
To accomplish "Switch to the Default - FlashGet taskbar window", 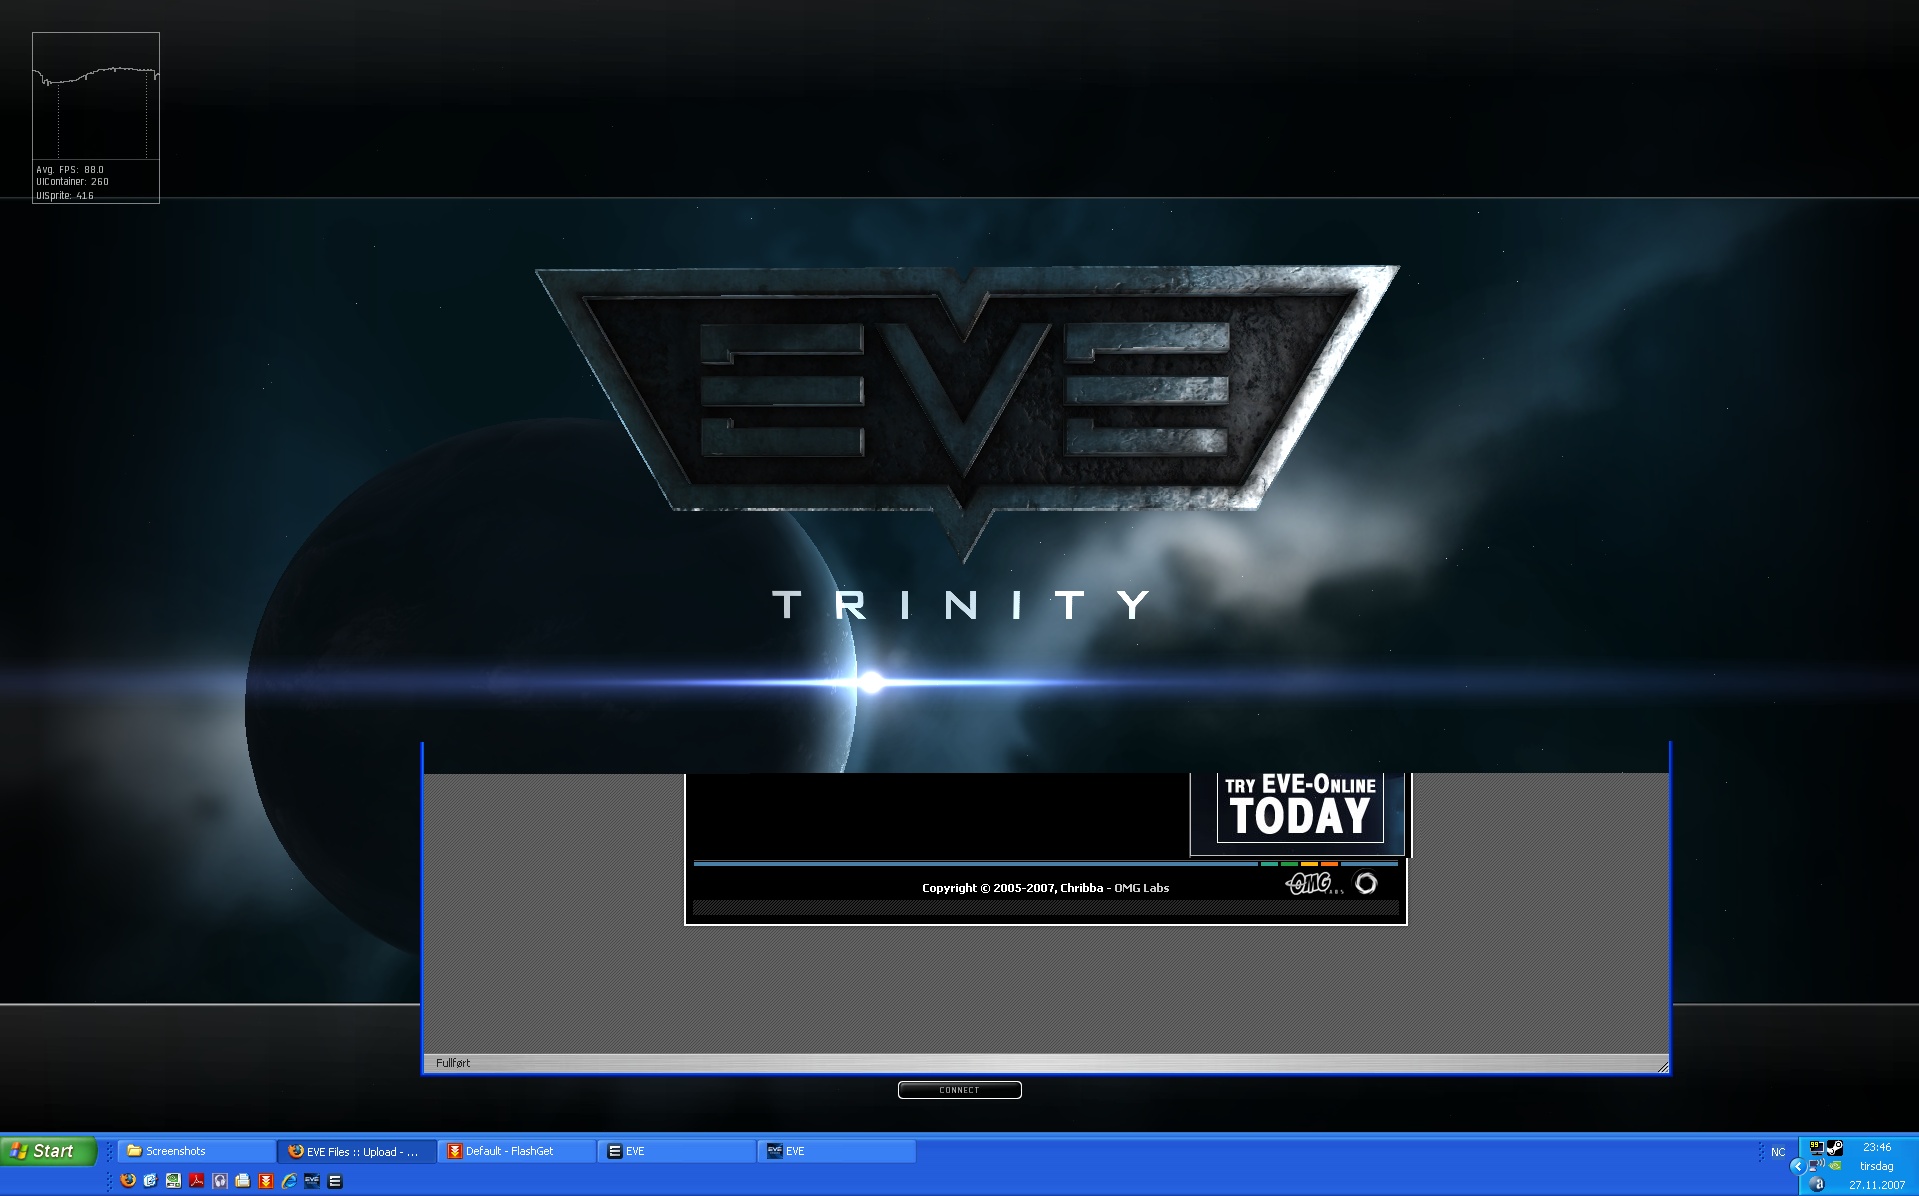I will click(517, 1151).
